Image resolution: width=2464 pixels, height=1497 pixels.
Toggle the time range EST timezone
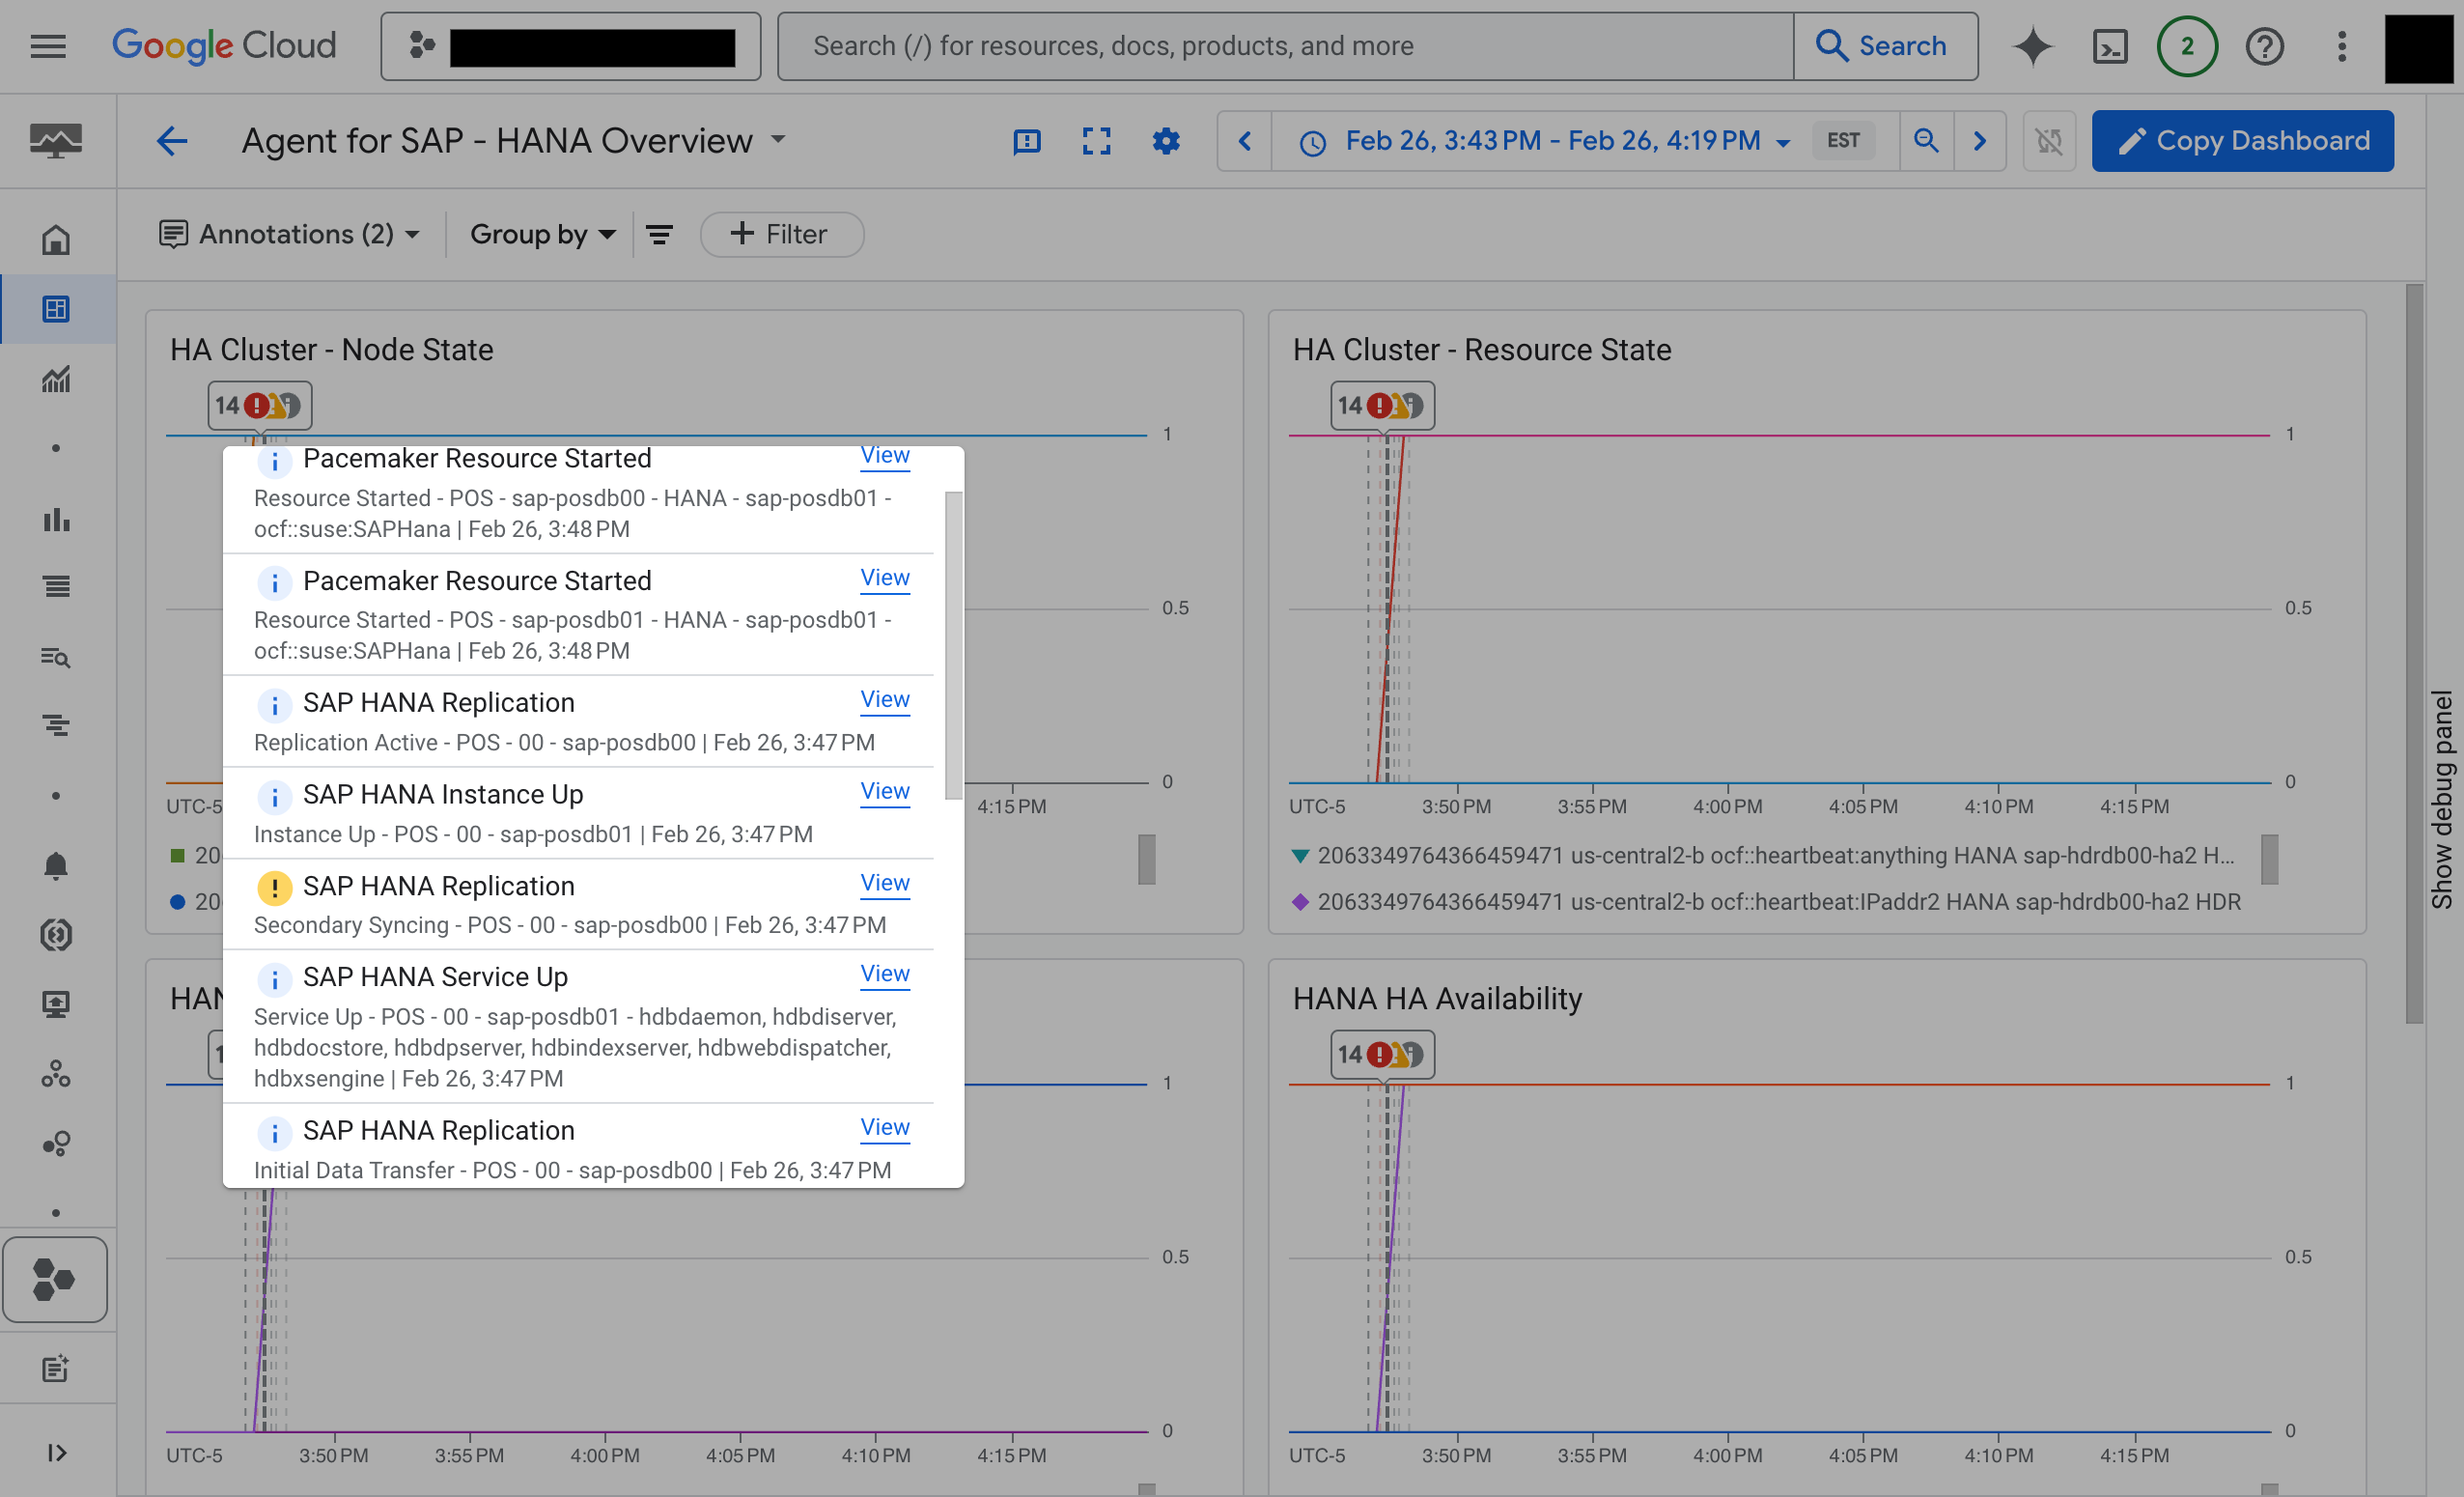1844,139
